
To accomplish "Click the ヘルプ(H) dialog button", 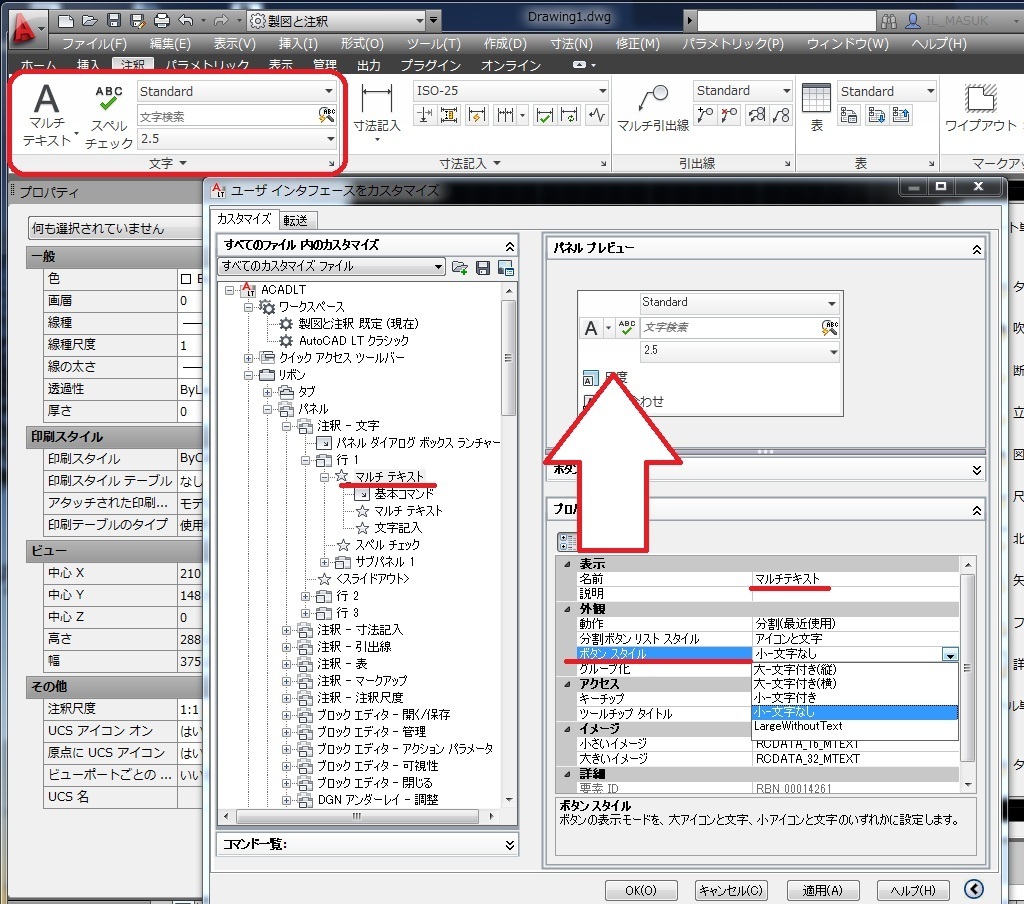I will (913, 890).
